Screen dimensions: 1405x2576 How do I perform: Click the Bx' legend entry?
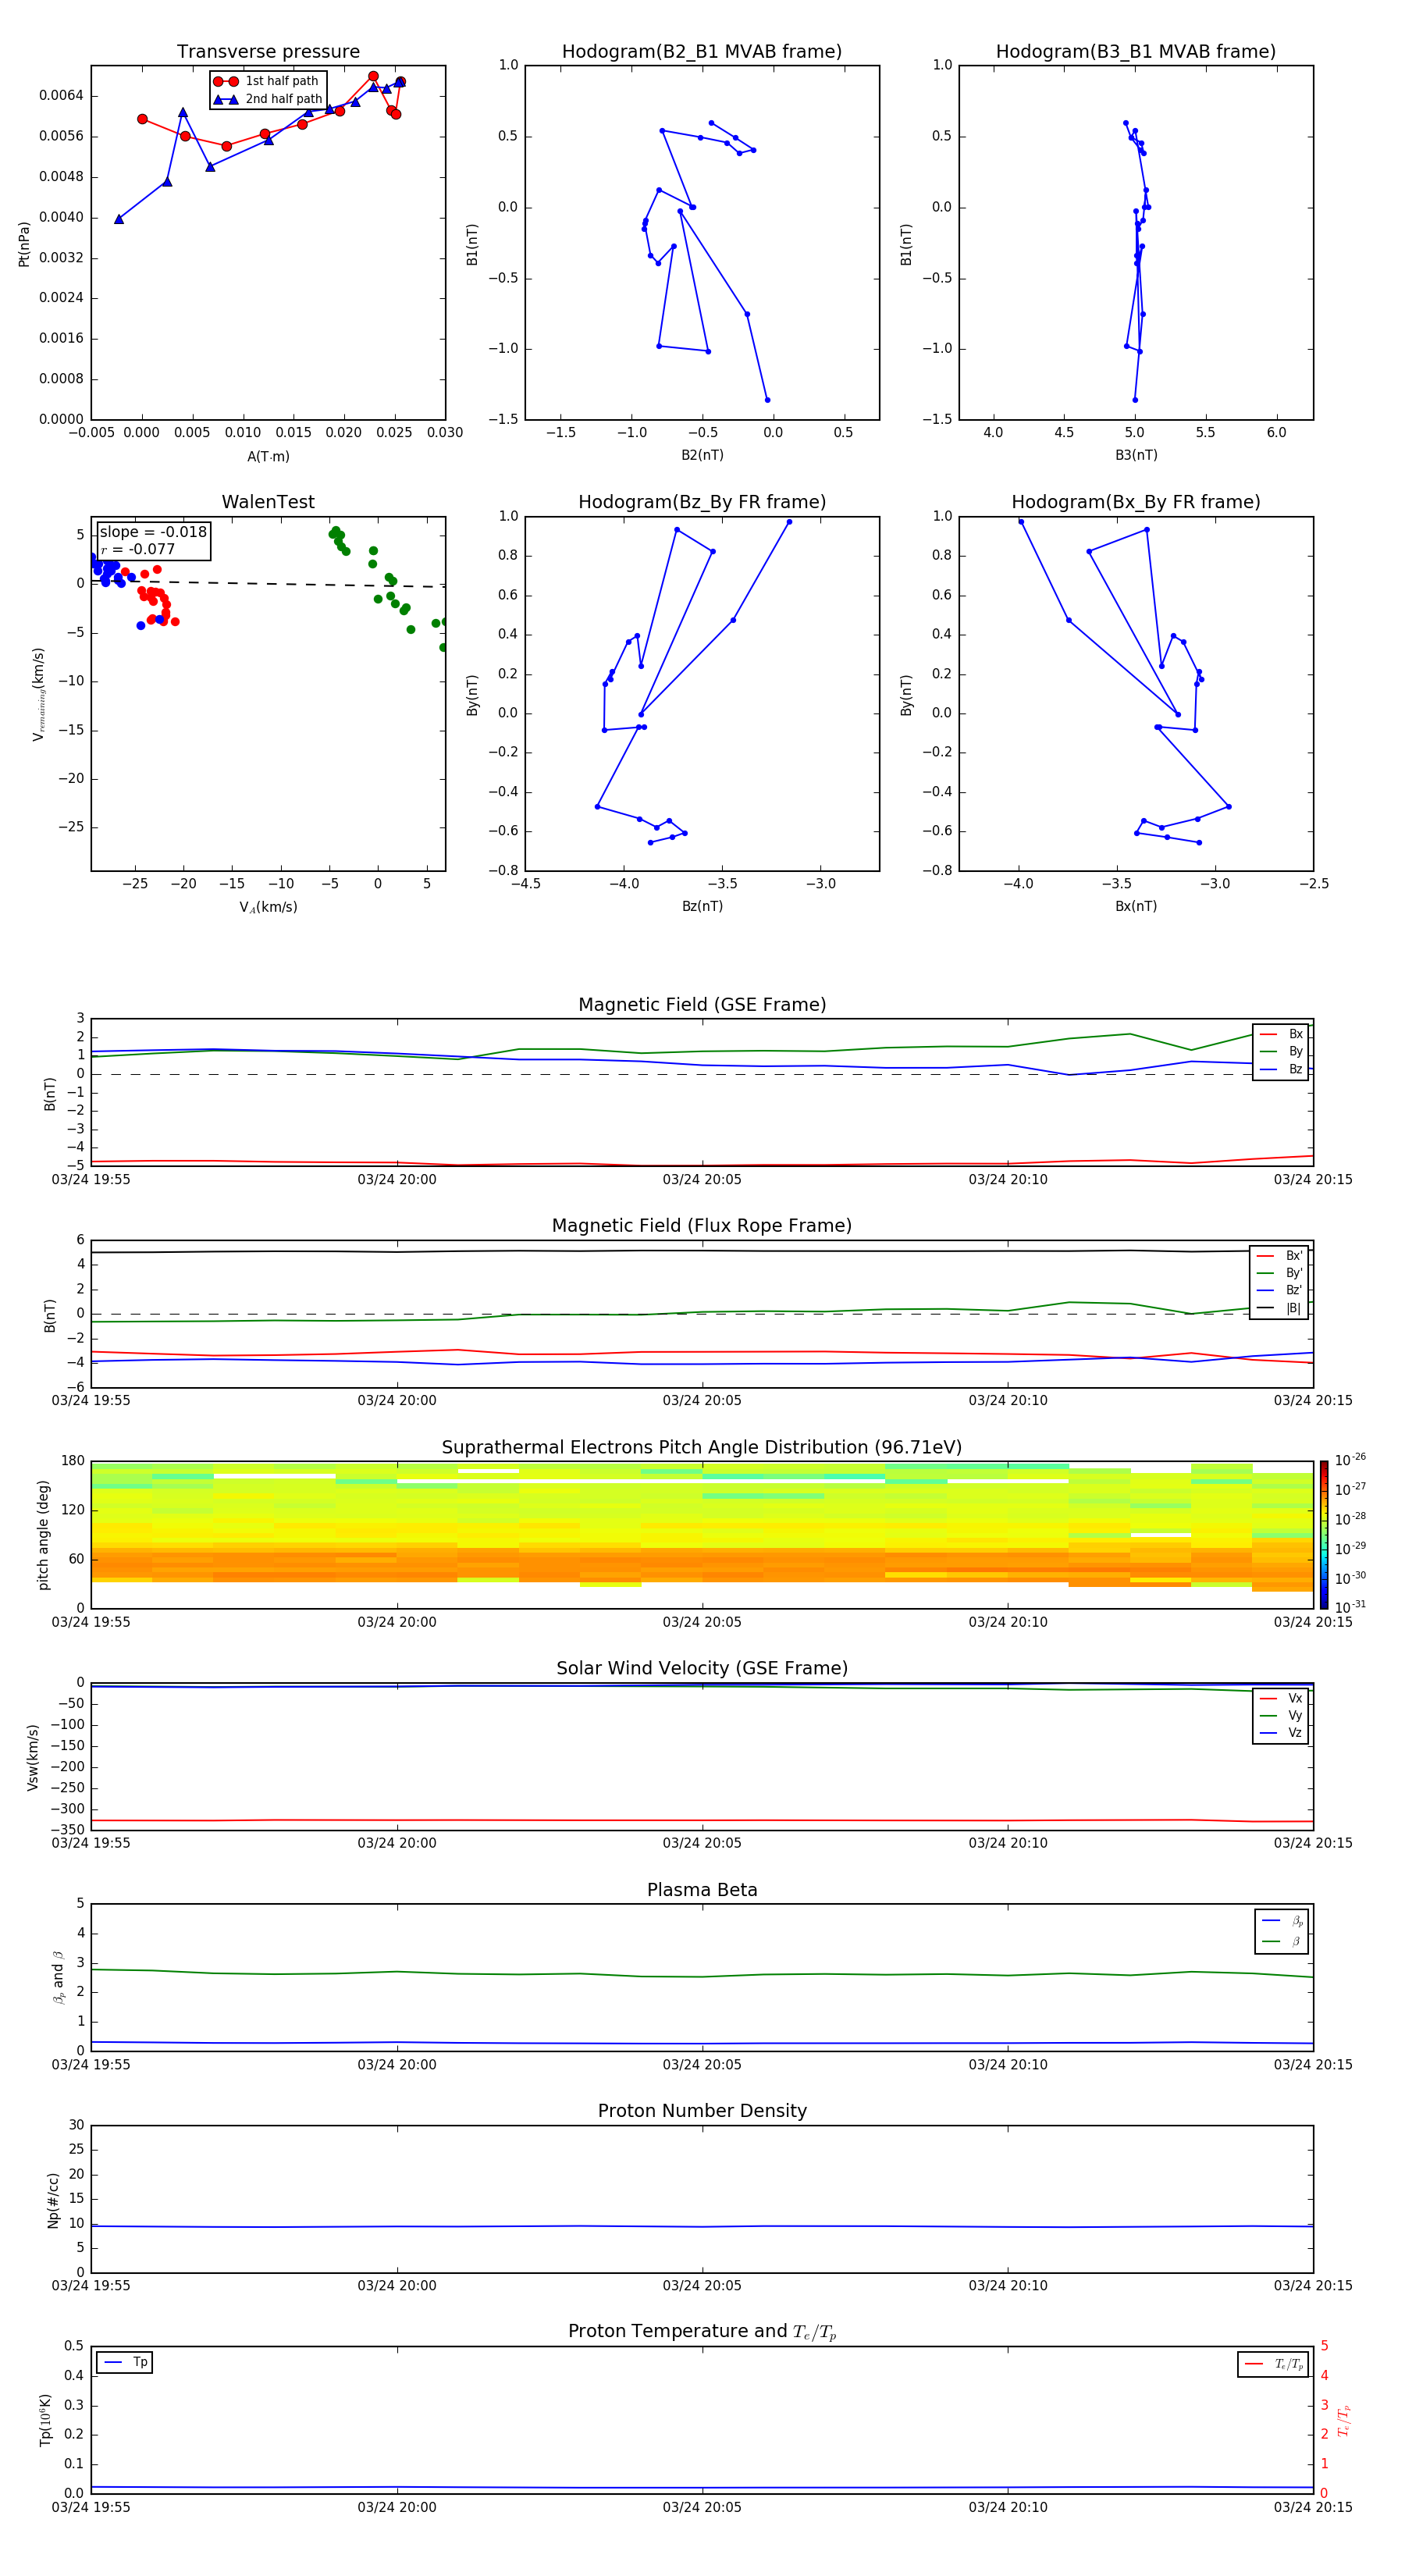click(x=1280, y=1256)
